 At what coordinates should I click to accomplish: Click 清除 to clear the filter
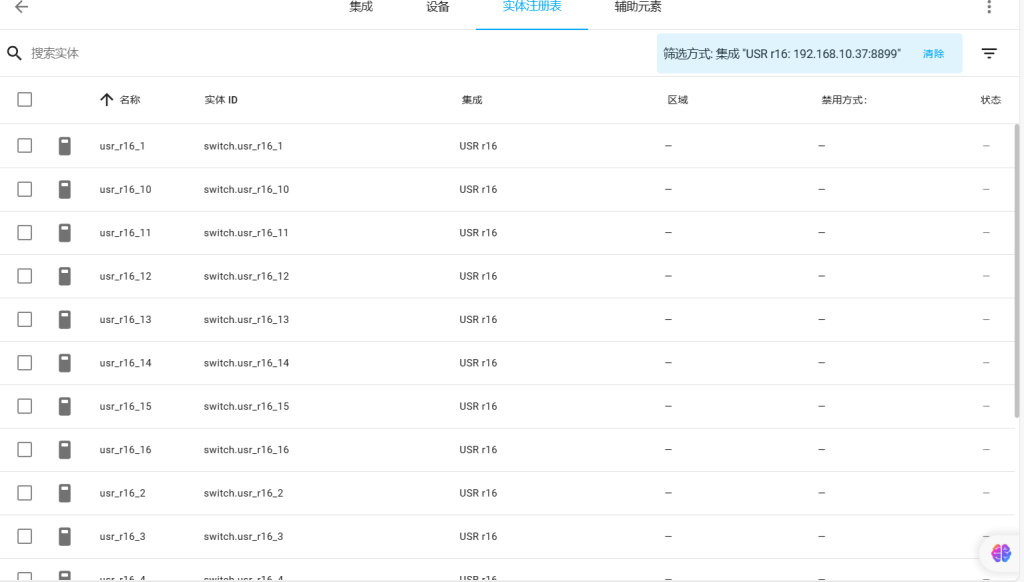tap(933, 54)
